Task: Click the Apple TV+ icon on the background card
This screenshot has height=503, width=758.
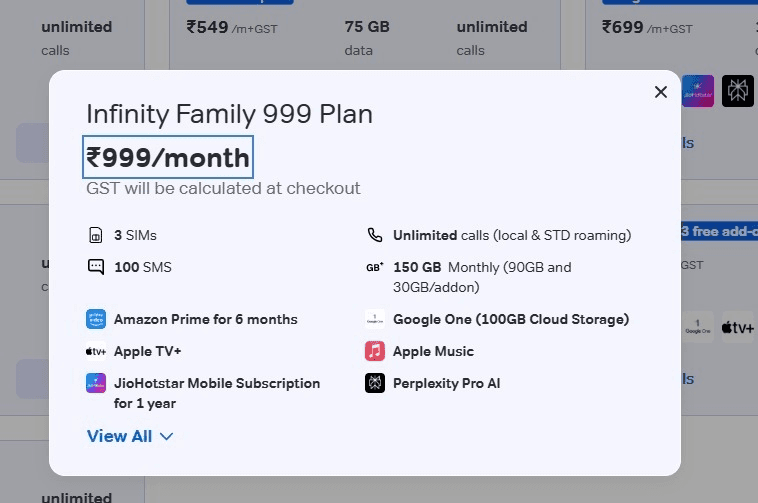Action: pos(737,327)
